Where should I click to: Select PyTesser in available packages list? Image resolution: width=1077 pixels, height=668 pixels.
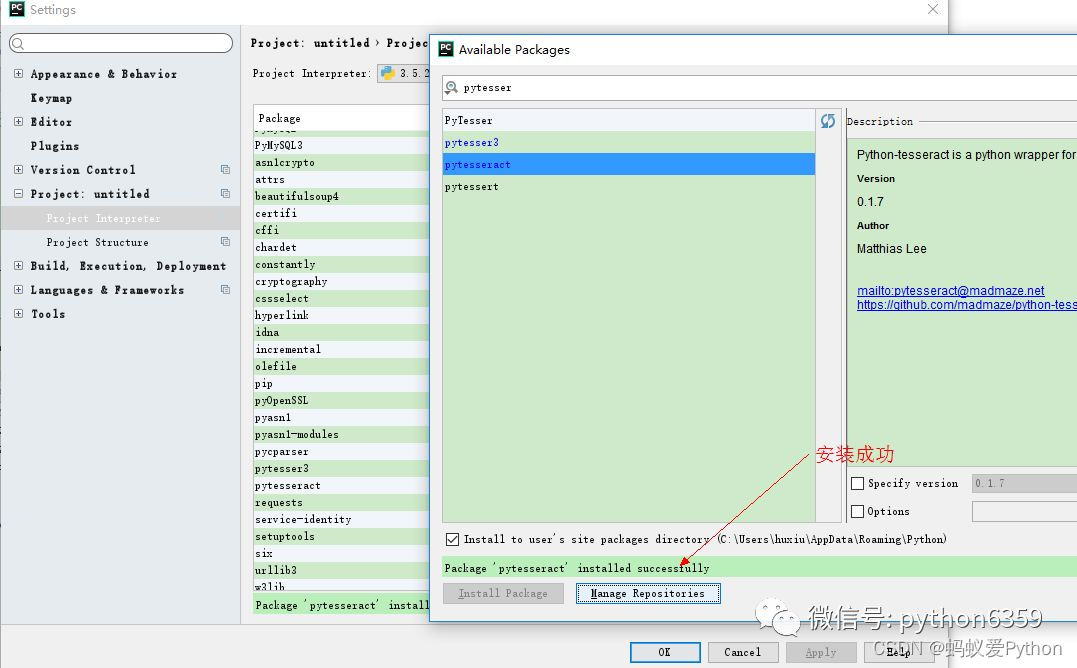[628, 121]
